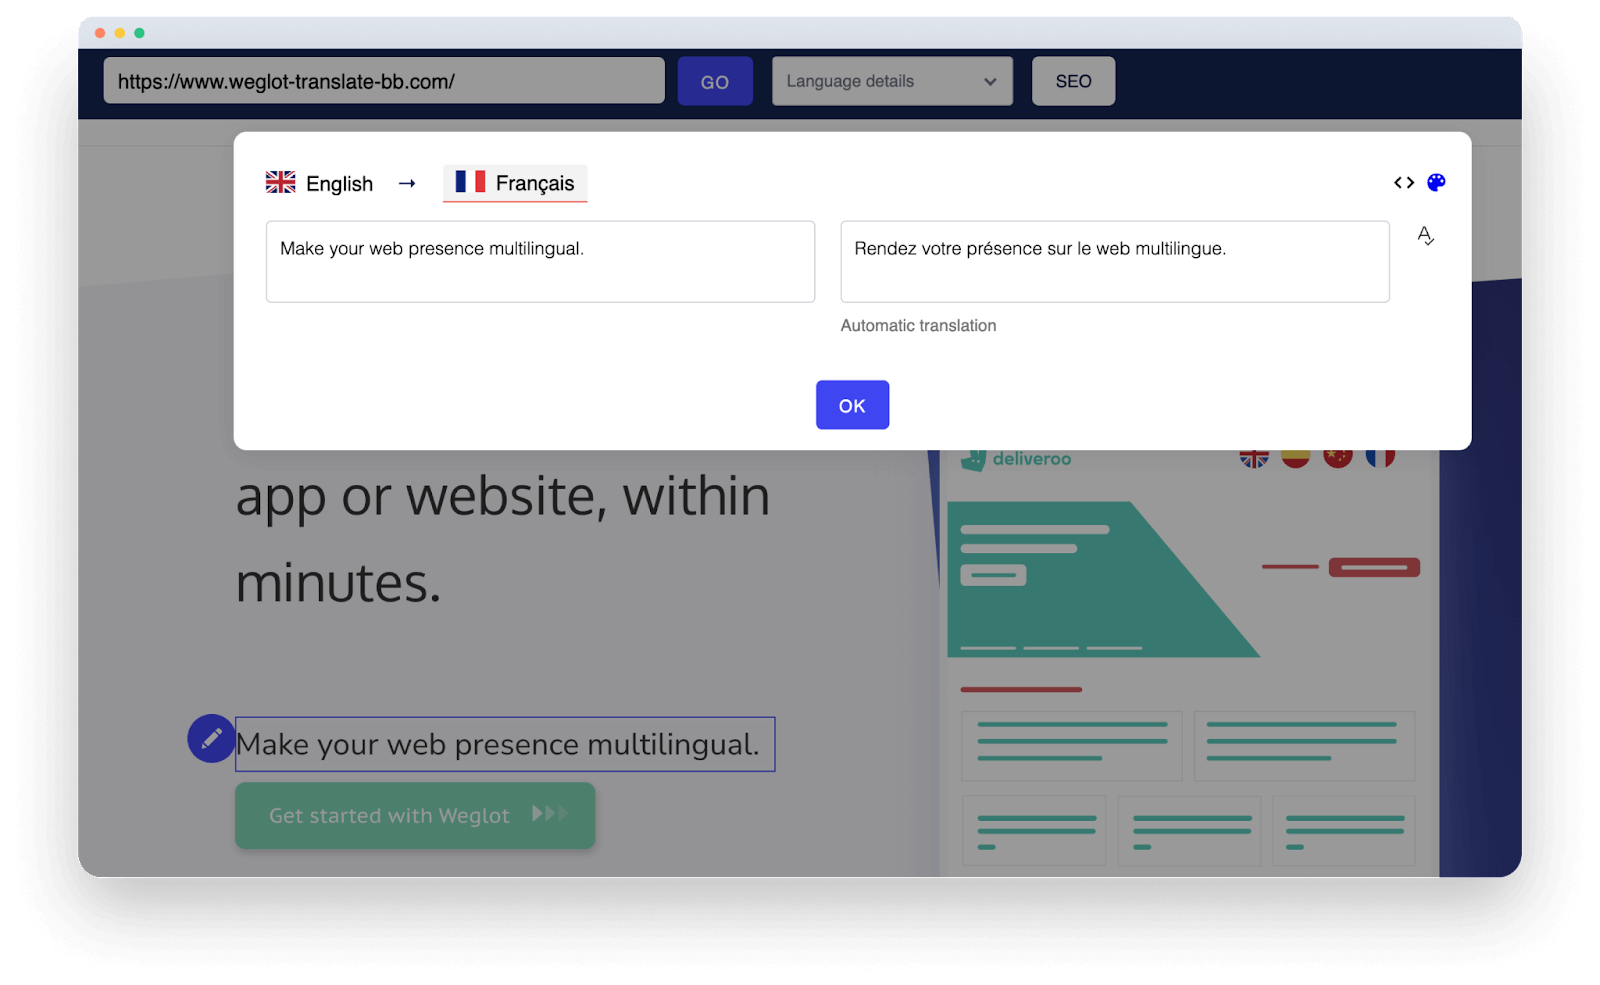
Task: Click the pencil edit icon beside the headline
Action: (x=210, y=740)
